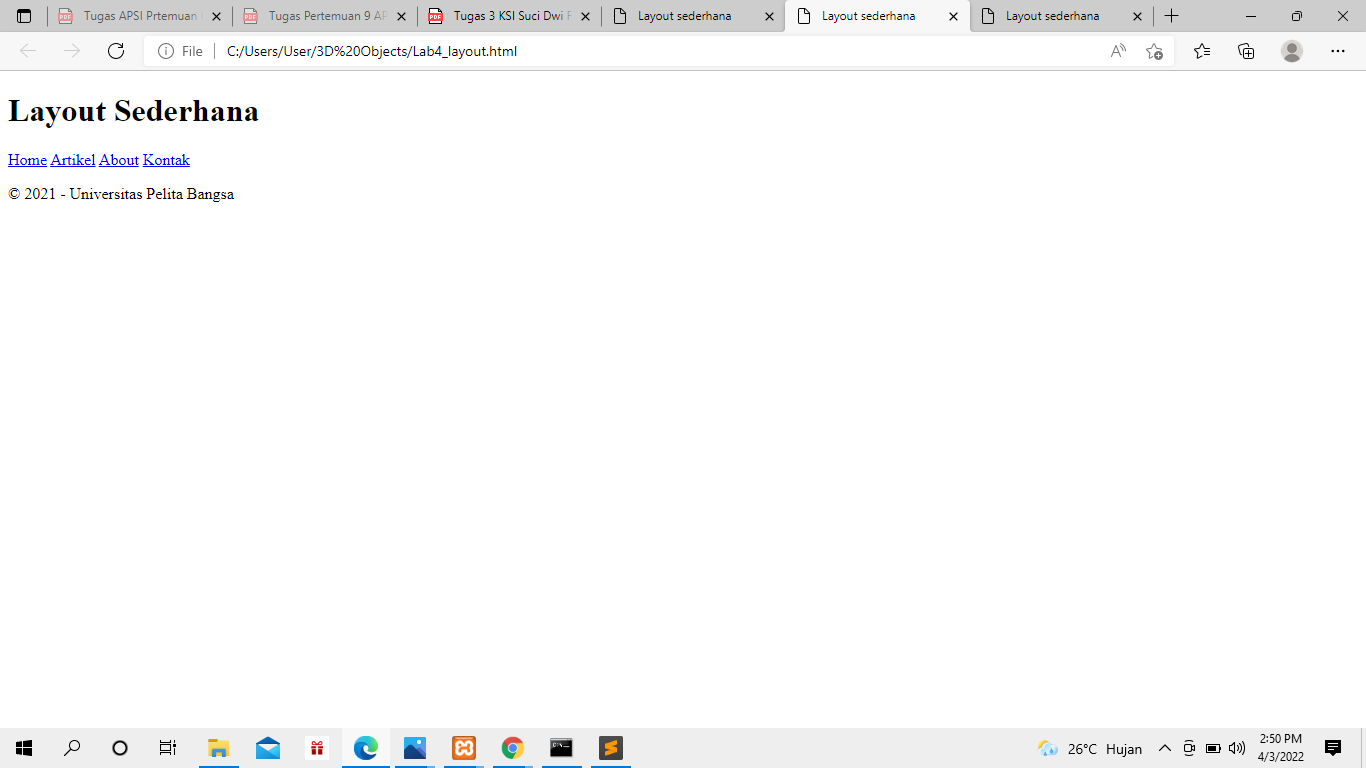Refresh the Lab4_layout.html page
The image size is (1366, 768).
pos(117,51)
